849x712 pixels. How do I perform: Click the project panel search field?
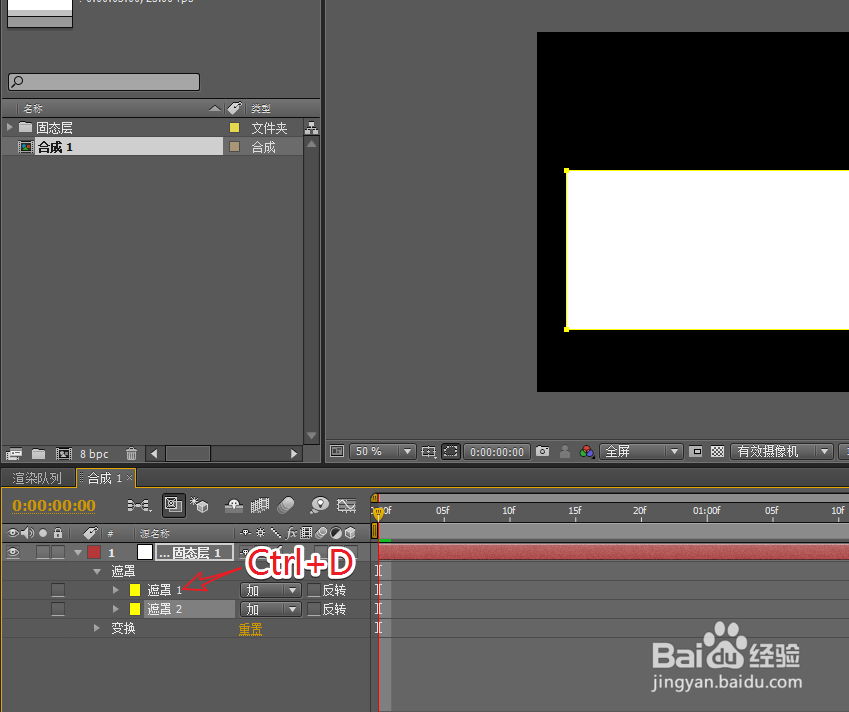(104, 82)
